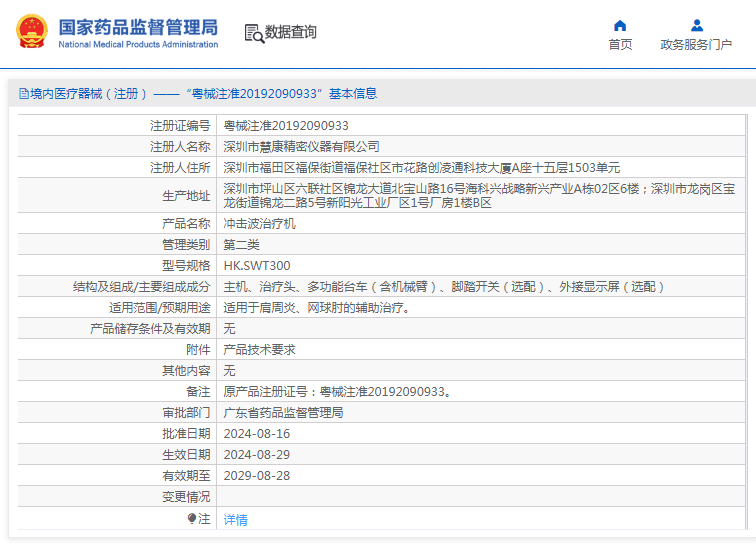Select the 生产地址 address value
756x552 pixels.
[x=479, y=196]
